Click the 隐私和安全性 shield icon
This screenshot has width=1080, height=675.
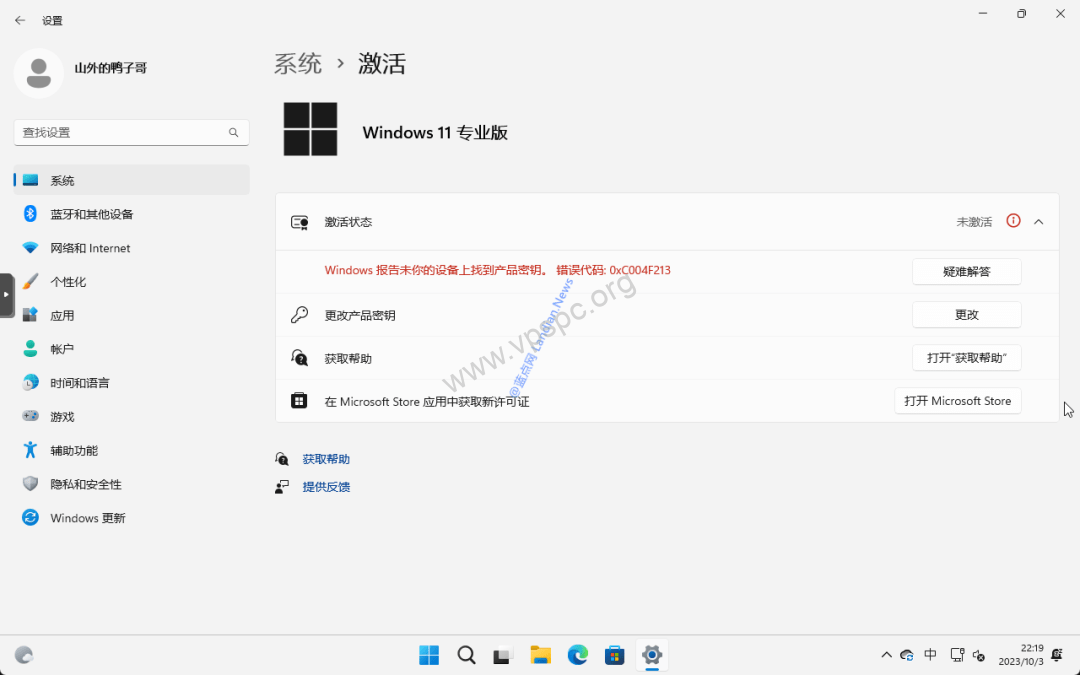(30, 484)
